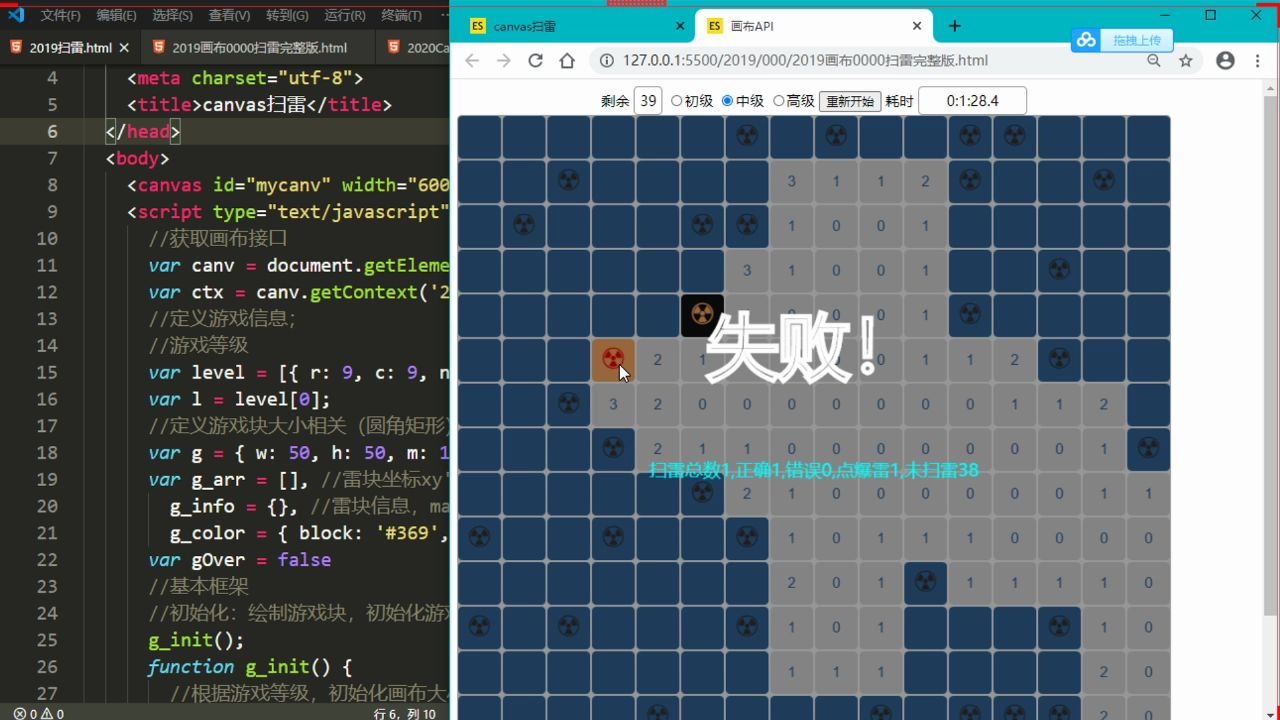Click the zoom magnifier in the address bar

tap(1154, 60)
